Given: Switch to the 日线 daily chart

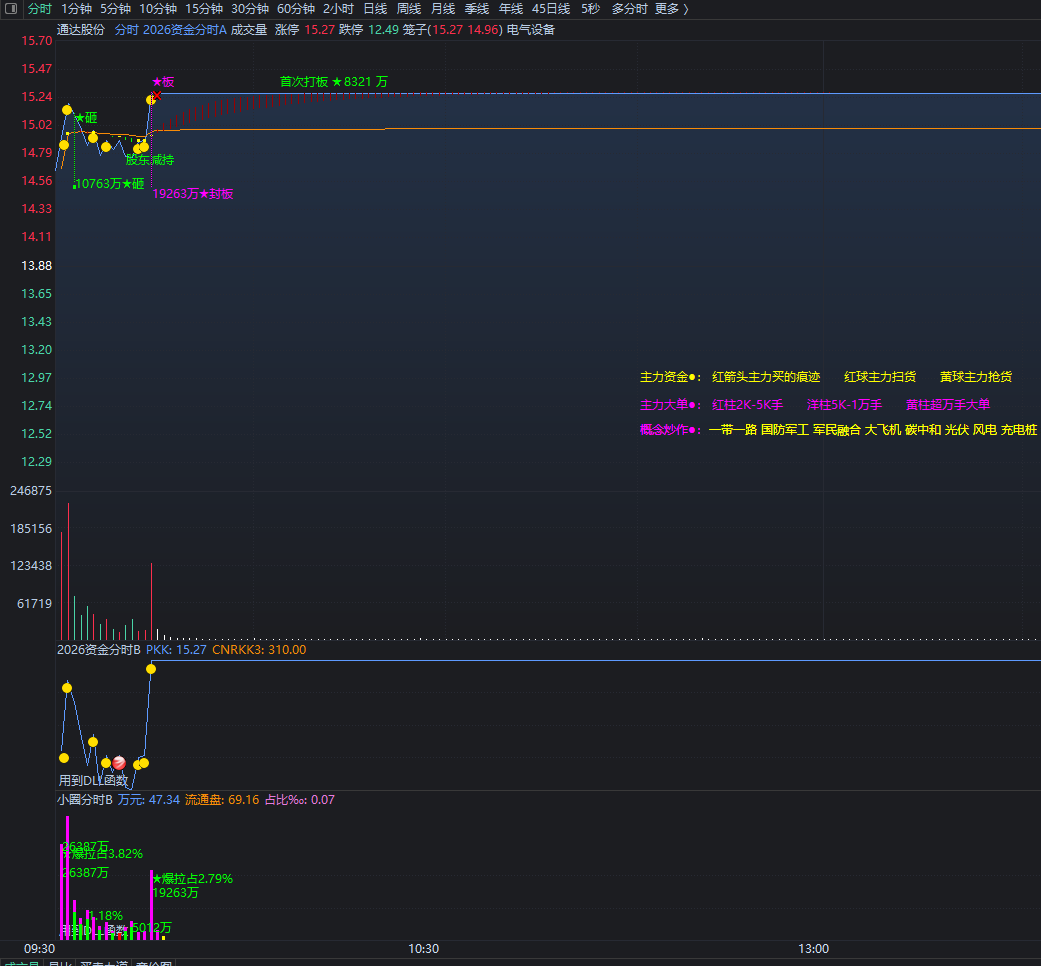Looking at the screenshot, I should (375, 9).
